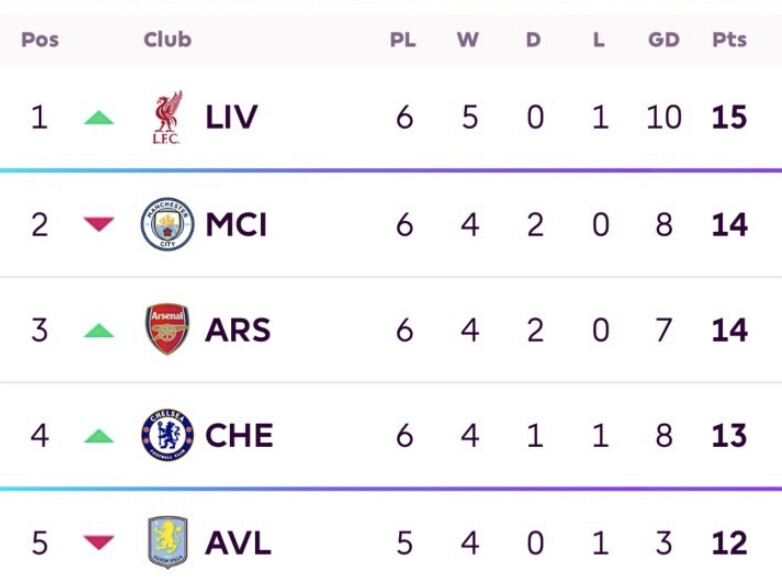Click Liverpool's 15 points value
The width and height of the screenshot is (782, 578).
click(x=729, y=117)
